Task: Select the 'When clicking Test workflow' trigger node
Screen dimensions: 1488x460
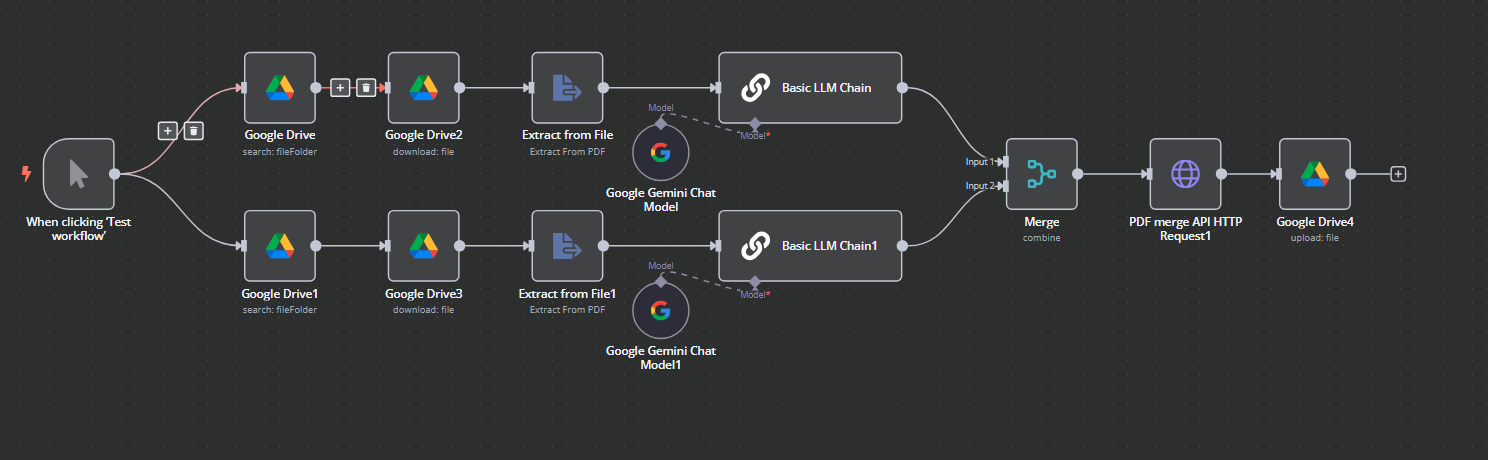Action: click(79, 174)
